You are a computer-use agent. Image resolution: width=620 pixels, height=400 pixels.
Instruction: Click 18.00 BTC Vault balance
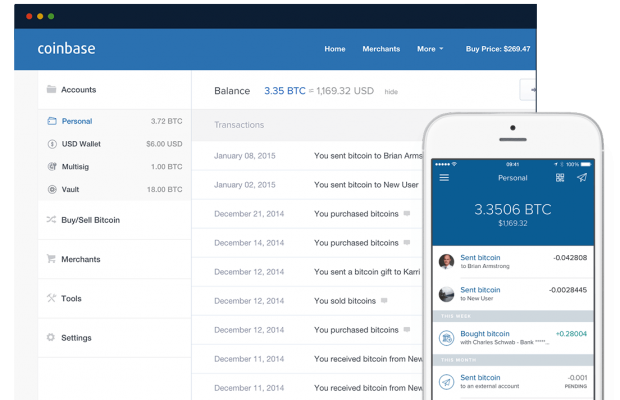(x=164, y=189)
